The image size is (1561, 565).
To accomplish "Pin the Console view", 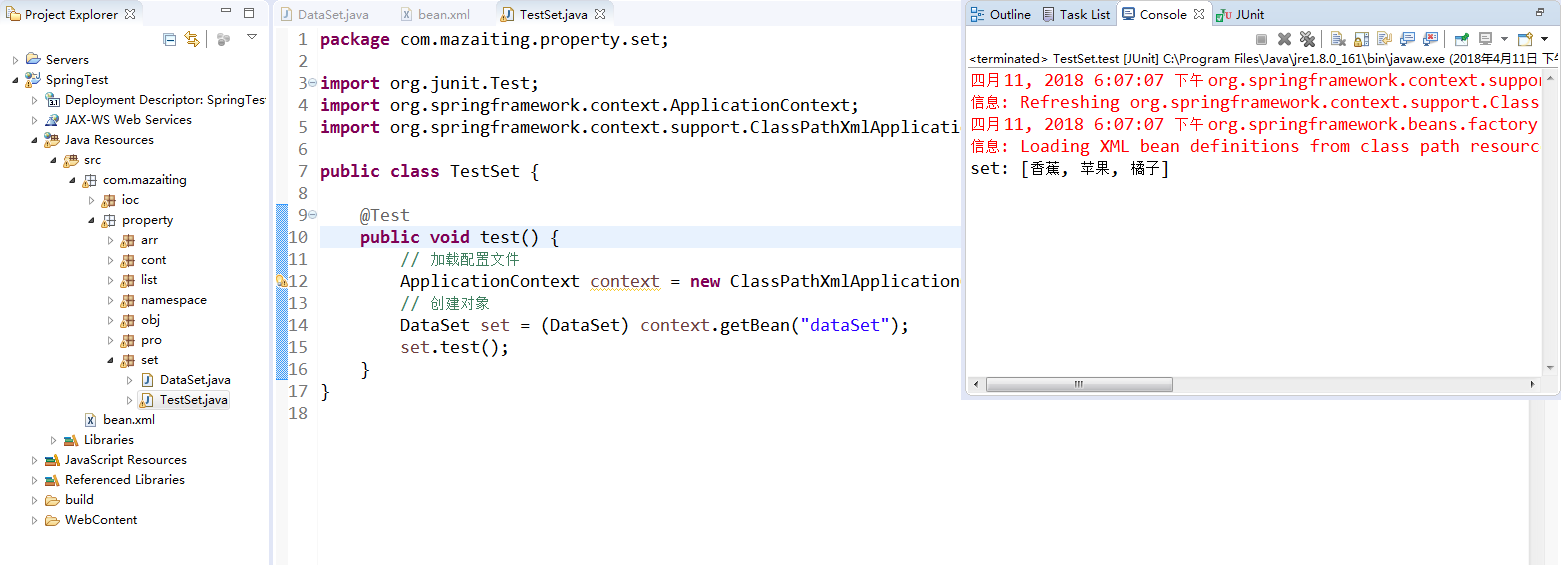I will coord(1462,39).
